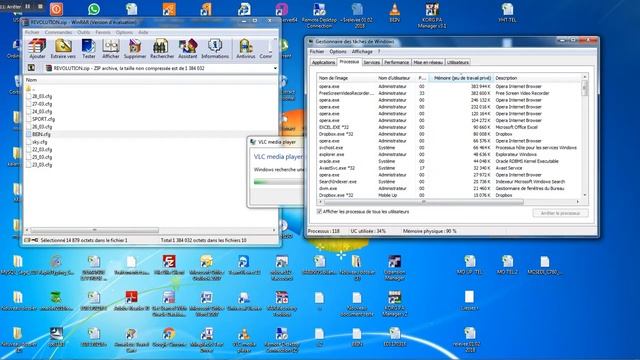Open the Remote Desktop Connection desktop icon
The height and width of the screenshot is (360, 640).
point(319,16)
